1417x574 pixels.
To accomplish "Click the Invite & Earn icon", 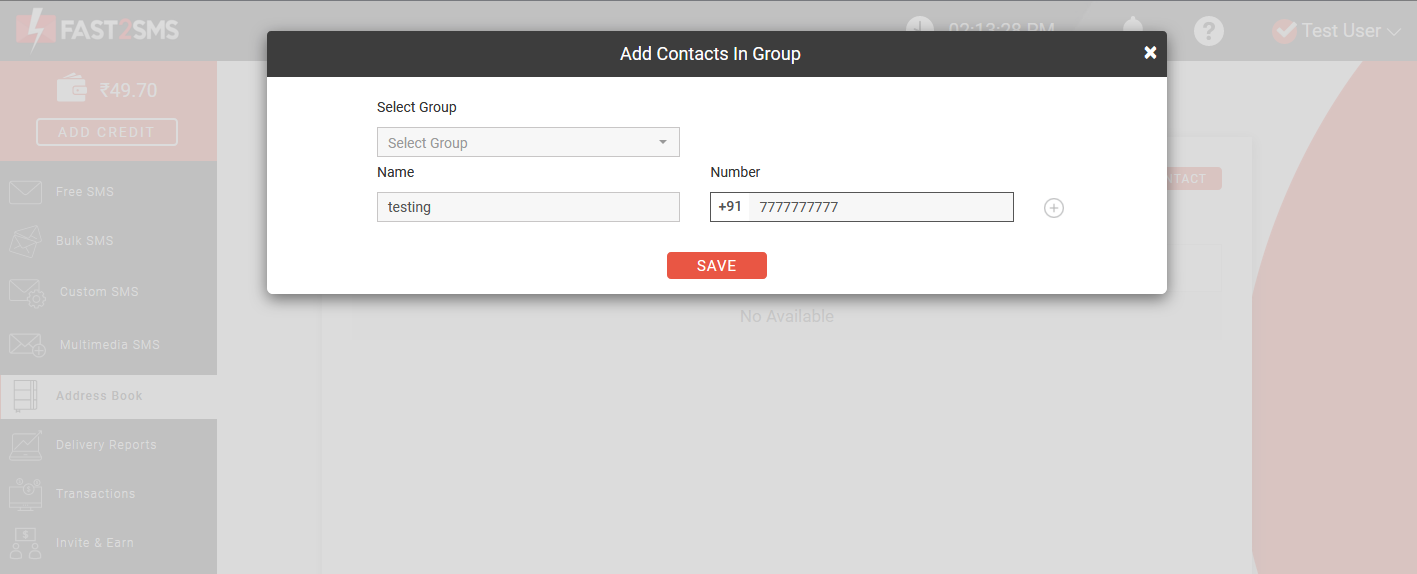I will (x=25, y=543).
